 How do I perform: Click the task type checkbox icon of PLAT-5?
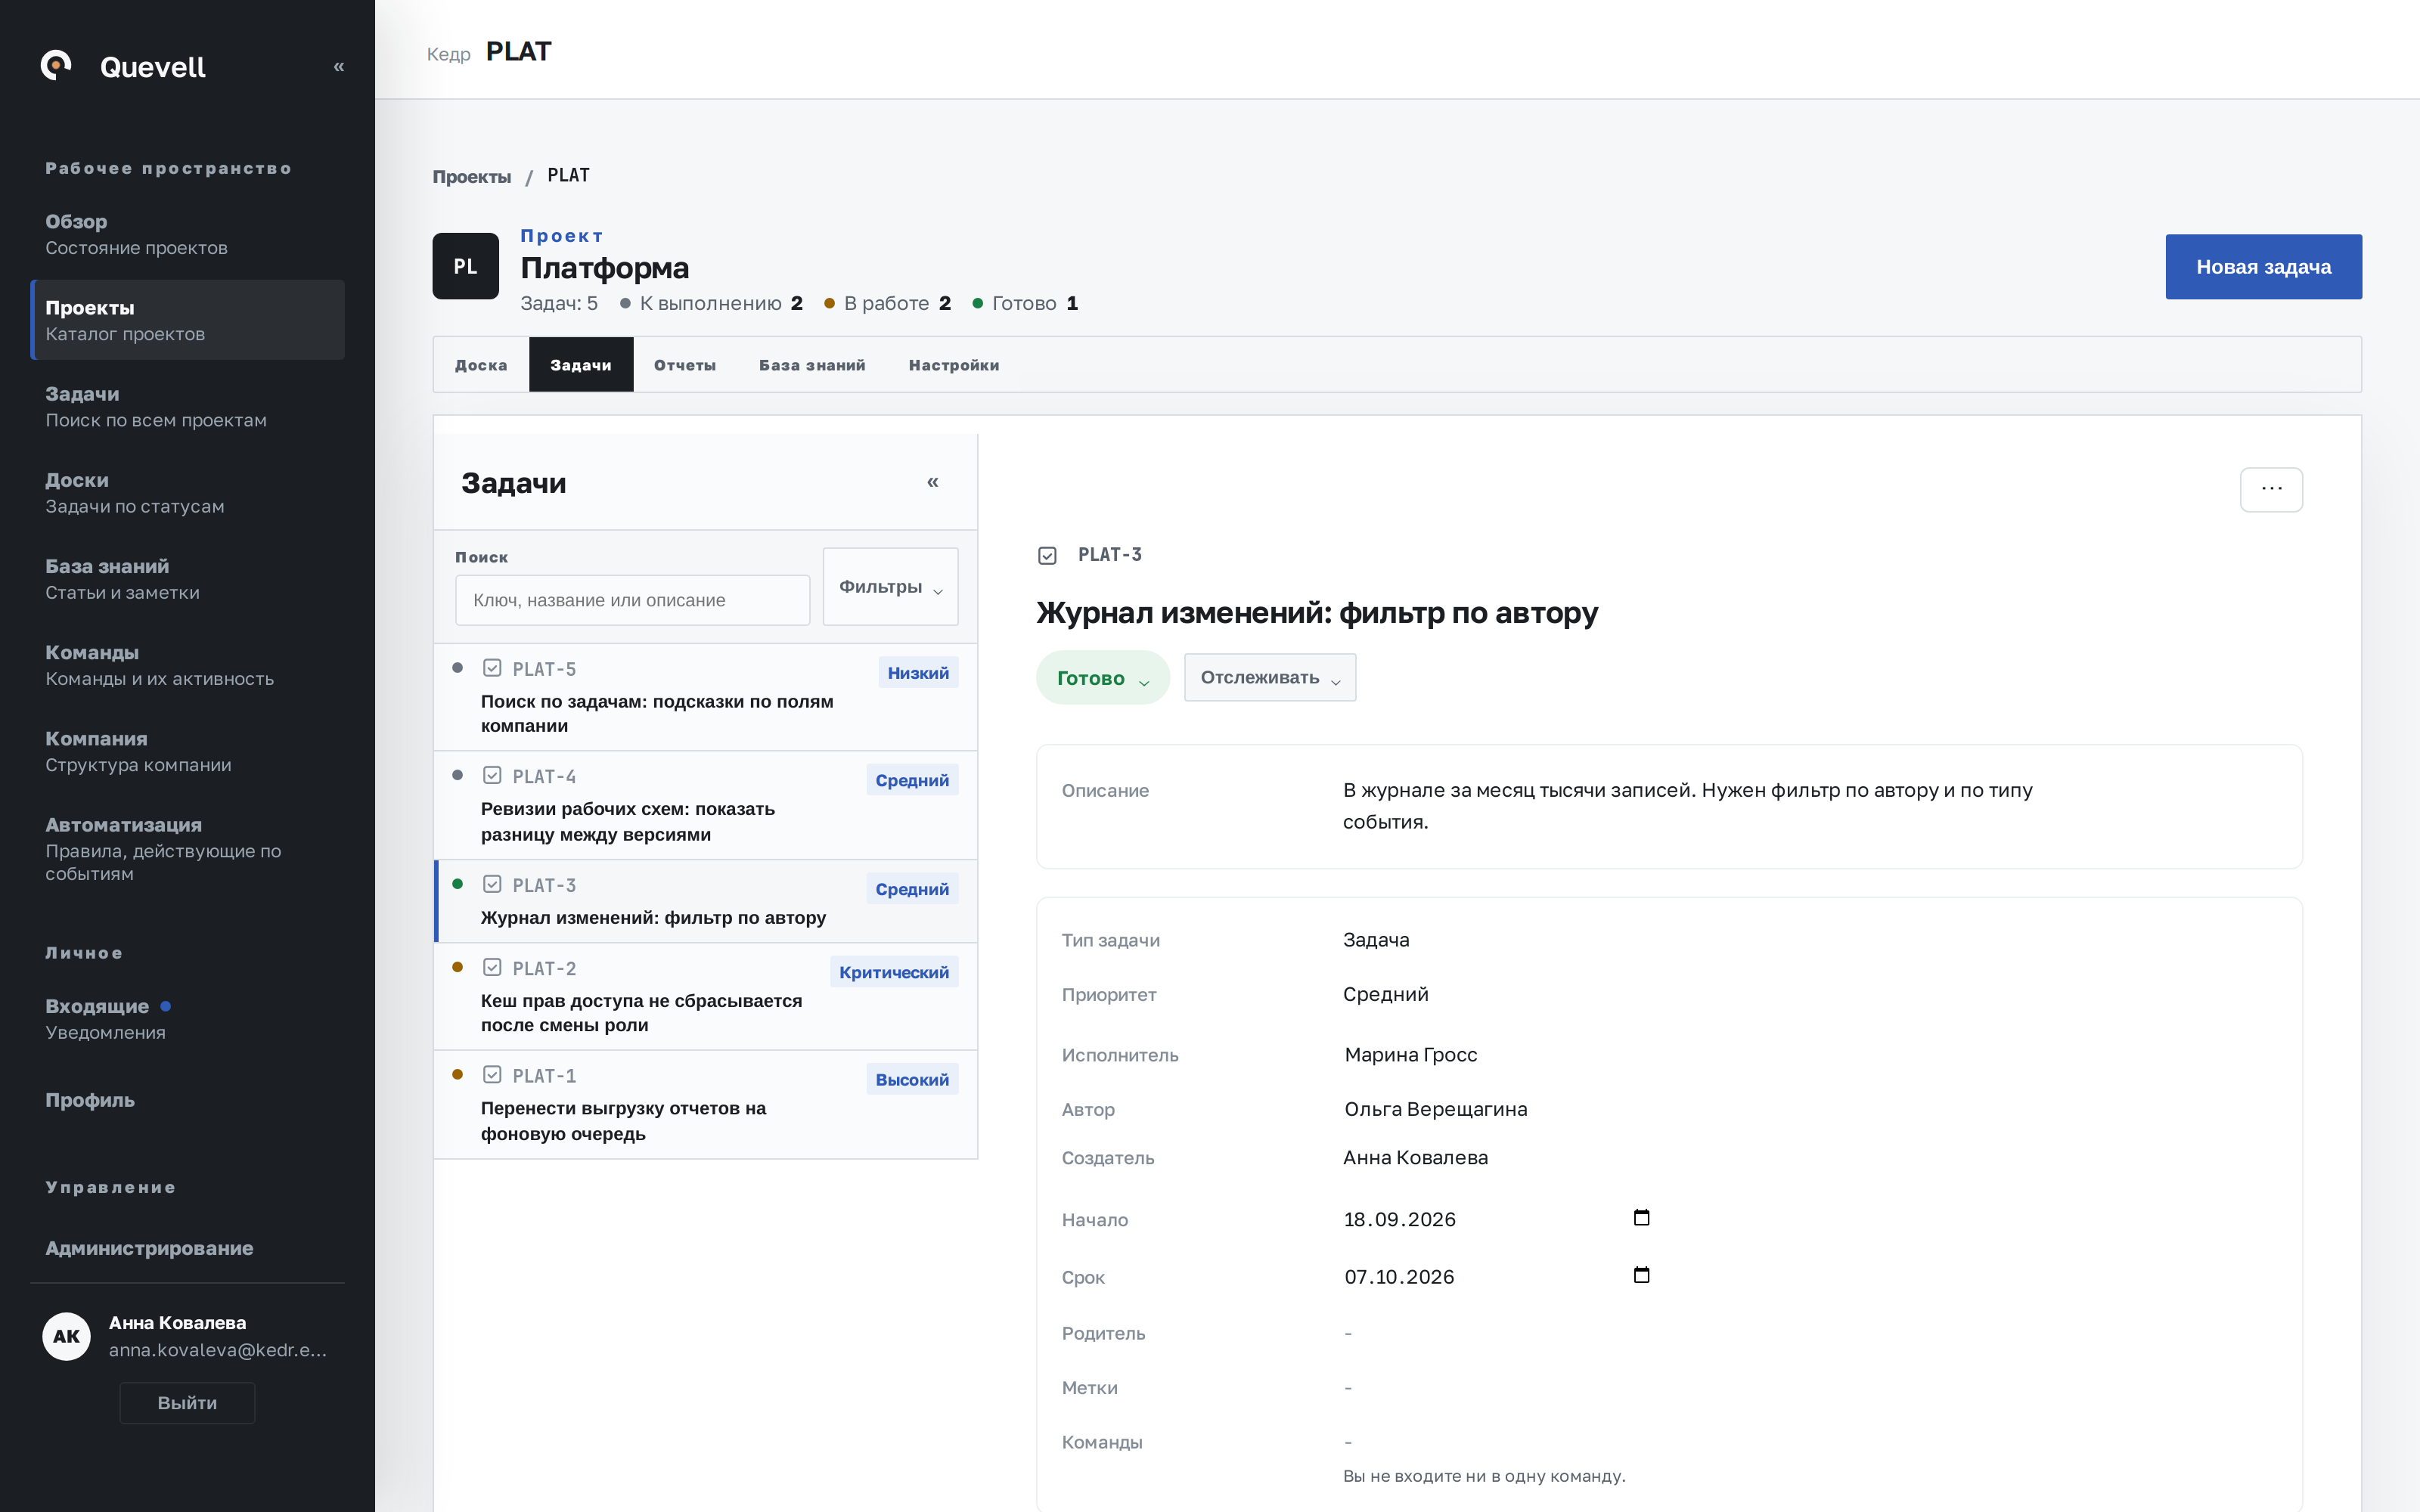pos(492,668)
